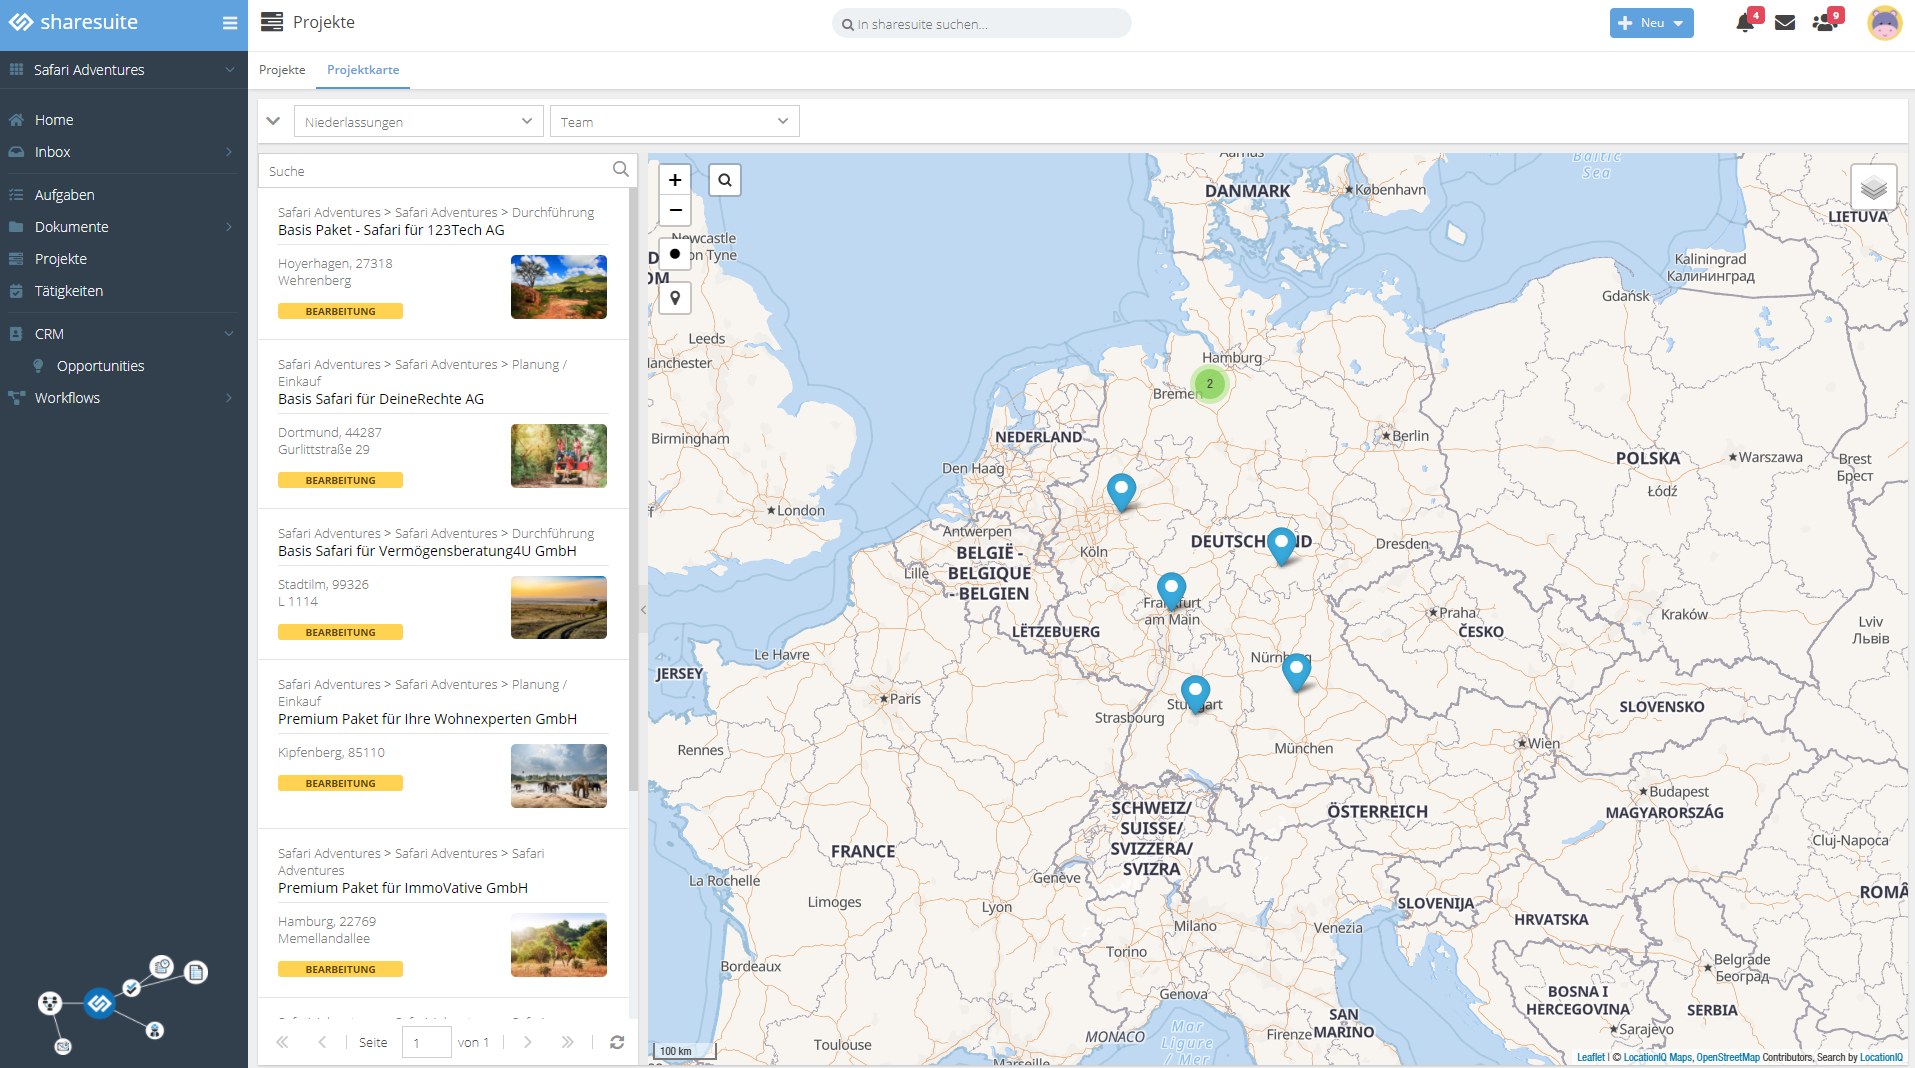
Task: Open Home in the sidebar
Action: [x=54, y=120]
